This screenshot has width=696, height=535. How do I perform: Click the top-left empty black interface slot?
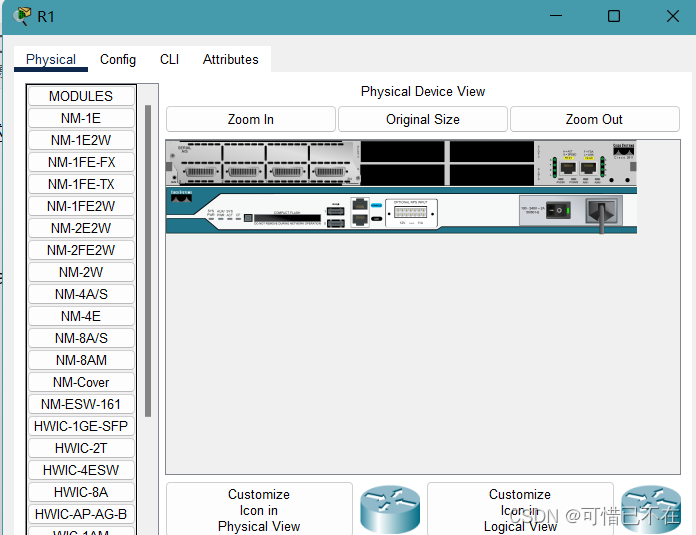(403, 151)
